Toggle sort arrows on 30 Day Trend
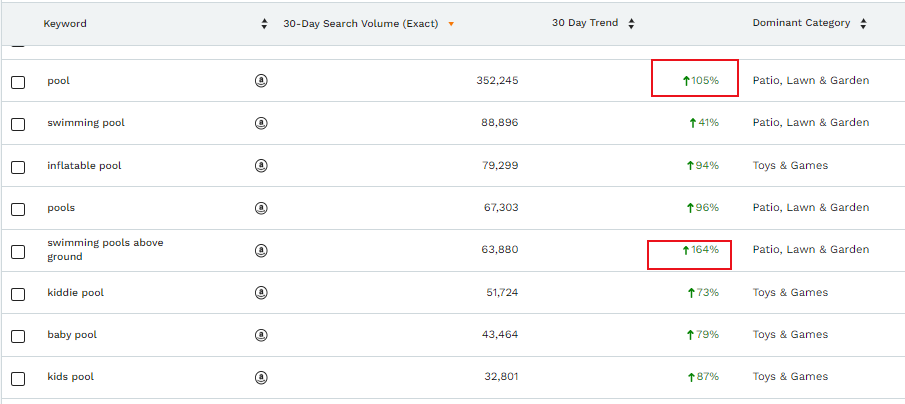905x404 pixels. coord(631,24)
